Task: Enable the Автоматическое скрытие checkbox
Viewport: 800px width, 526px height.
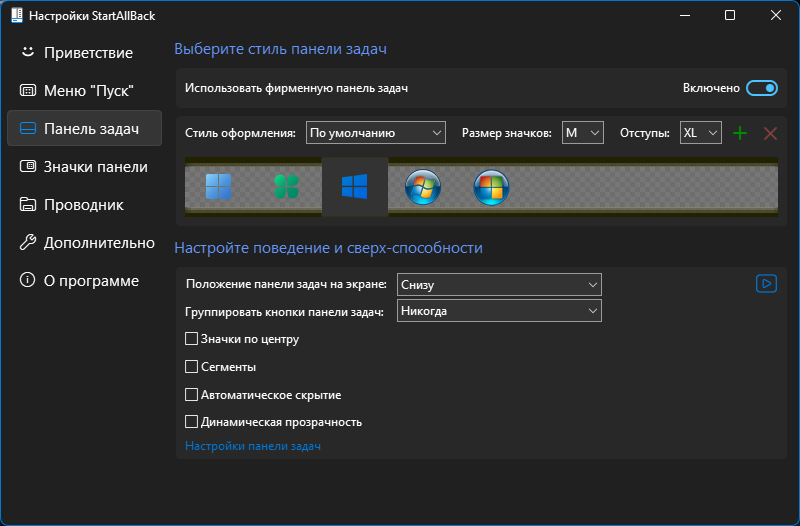Action: (x=191, y=394)
